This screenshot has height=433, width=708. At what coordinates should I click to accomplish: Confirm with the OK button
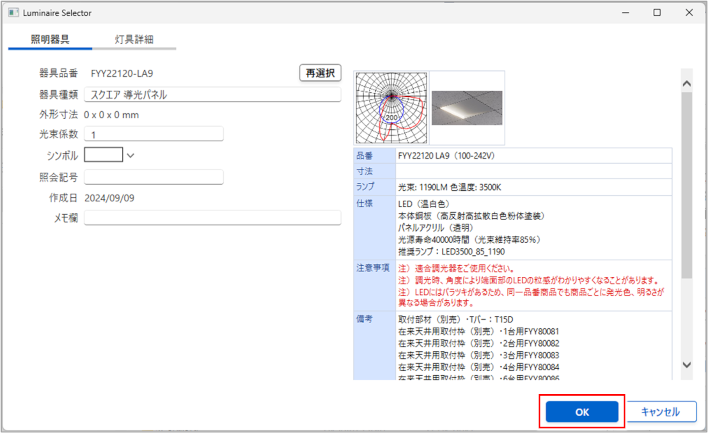pyautogui.click(x=582, y=412)
